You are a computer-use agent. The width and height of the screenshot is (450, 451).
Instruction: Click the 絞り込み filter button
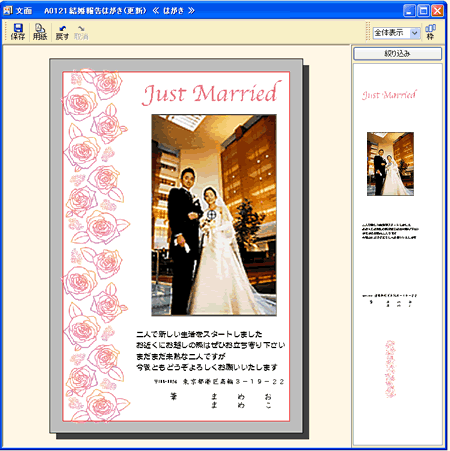click(x=397, y=53)
